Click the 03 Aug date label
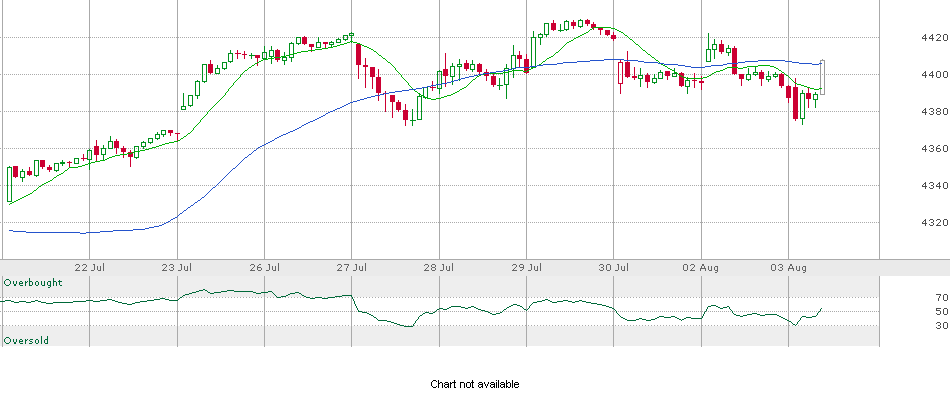The width and height of the screenshot is (950, 418). tap(788, 268)
